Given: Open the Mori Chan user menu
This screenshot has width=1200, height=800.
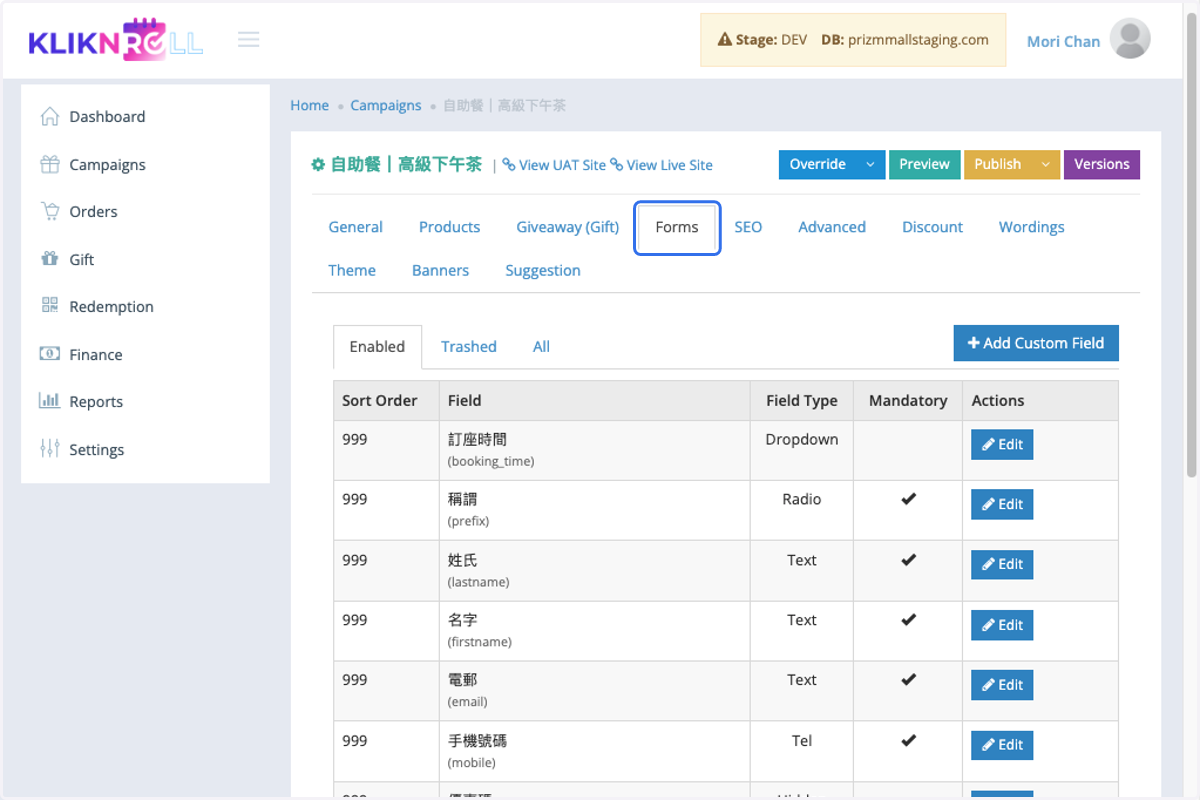Looking at the screenshot, I should coord(1063,41).
